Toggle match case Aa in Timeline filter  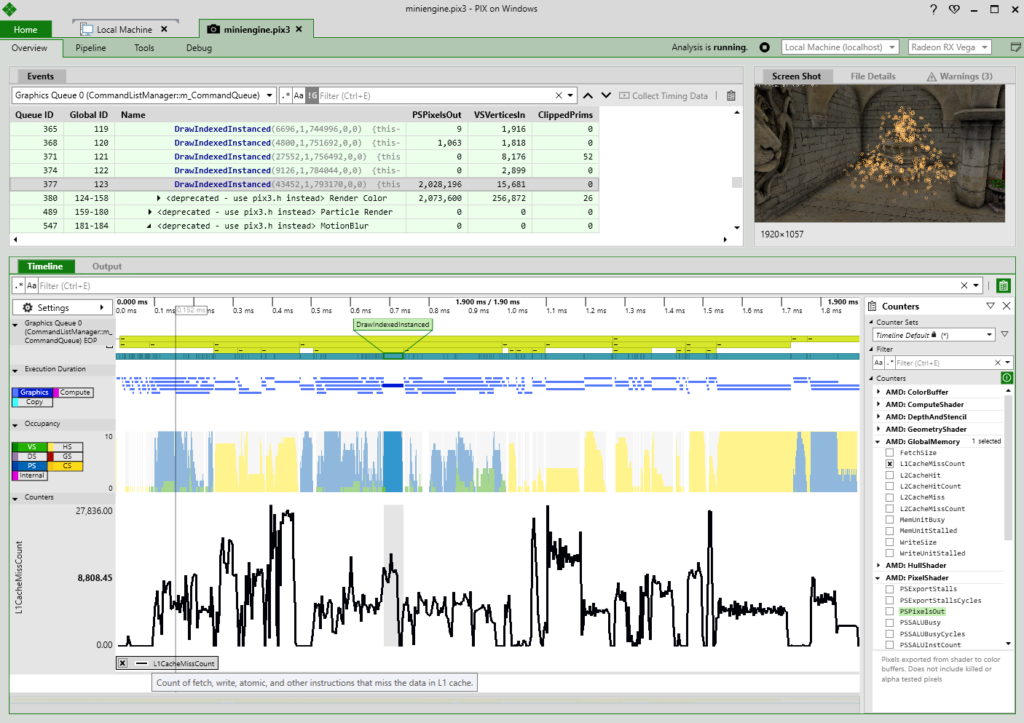31,285
